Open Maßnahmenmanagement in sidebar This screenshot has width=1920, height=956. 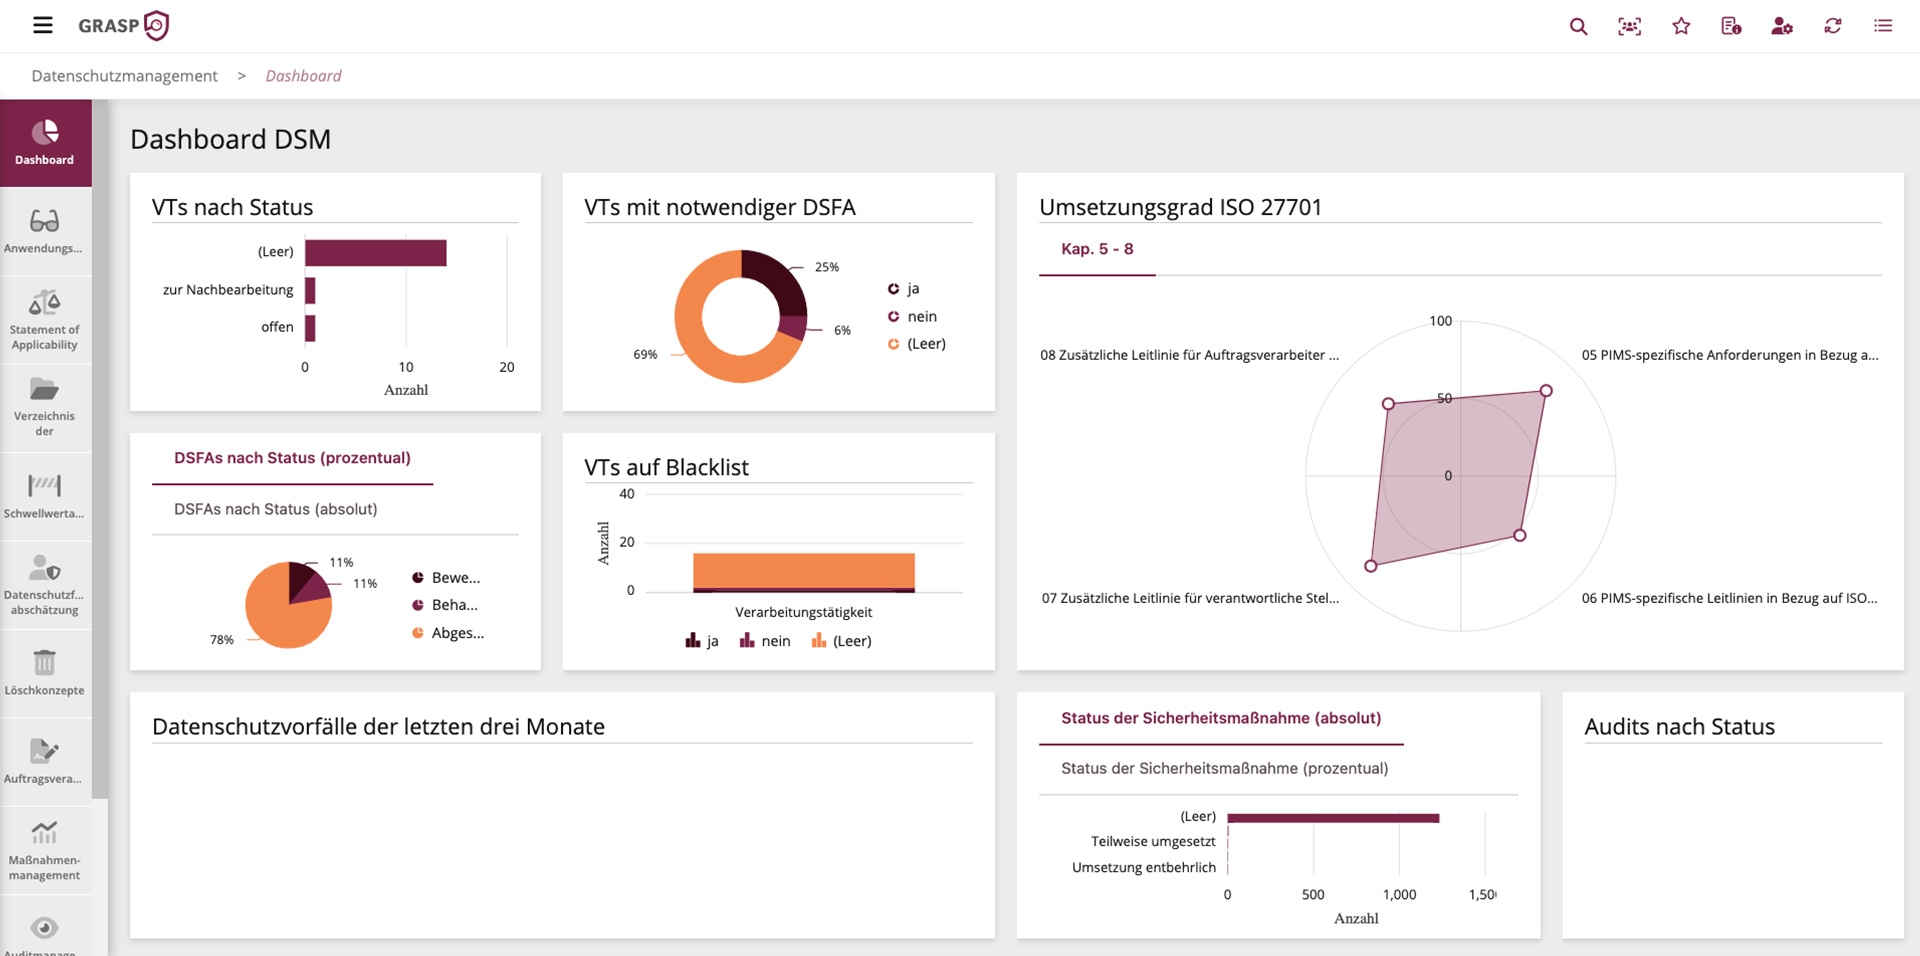pyautogui.click(x=45, y=850)
